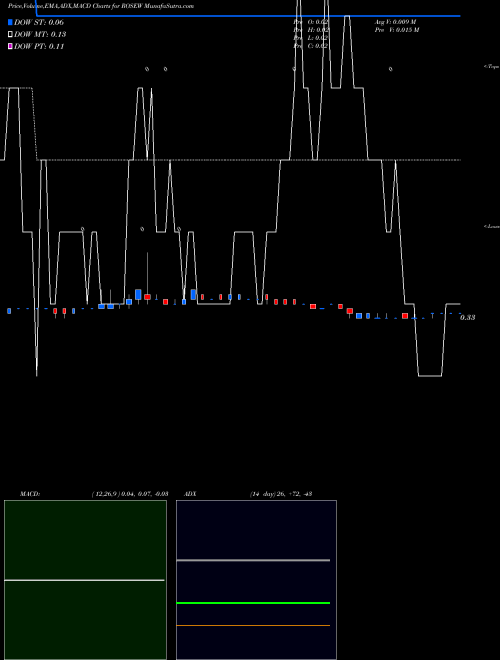The height and width of the screenshot is (660, 500).
Task: Select the 'DOW ST: 0.06' legend text
Action: (39, 22)
